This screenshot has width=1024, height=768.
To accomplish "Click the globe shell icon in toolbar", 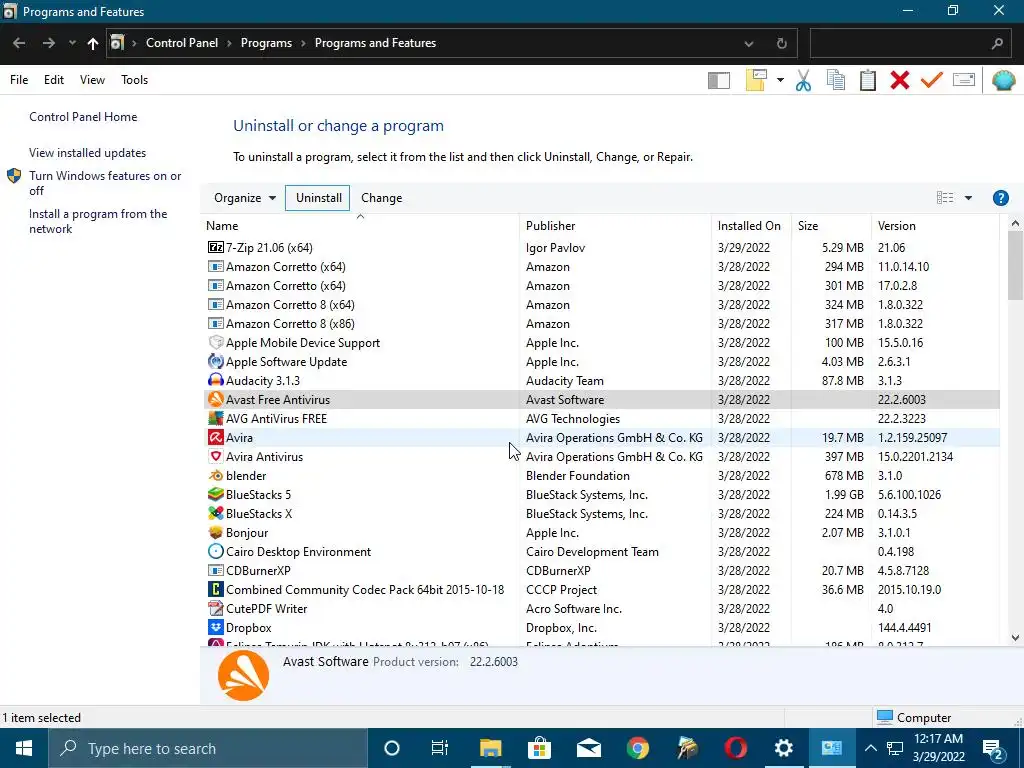I will coord(1004,80).
